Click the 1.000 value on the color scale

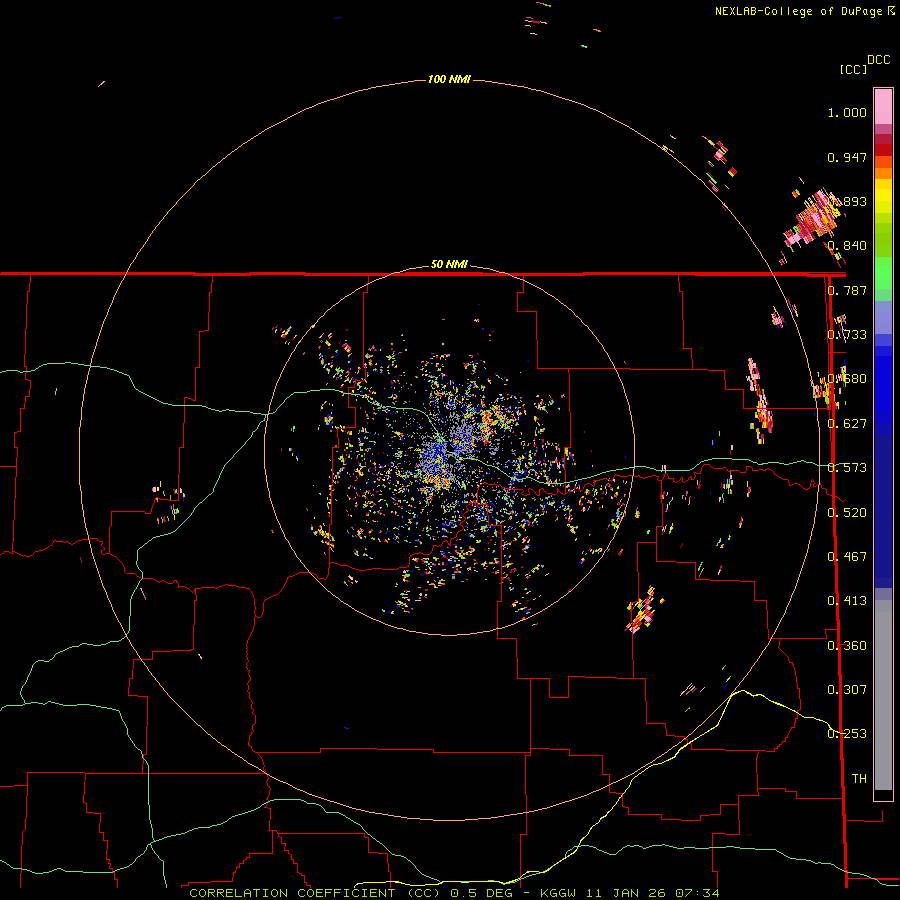[x=847, y=112]
